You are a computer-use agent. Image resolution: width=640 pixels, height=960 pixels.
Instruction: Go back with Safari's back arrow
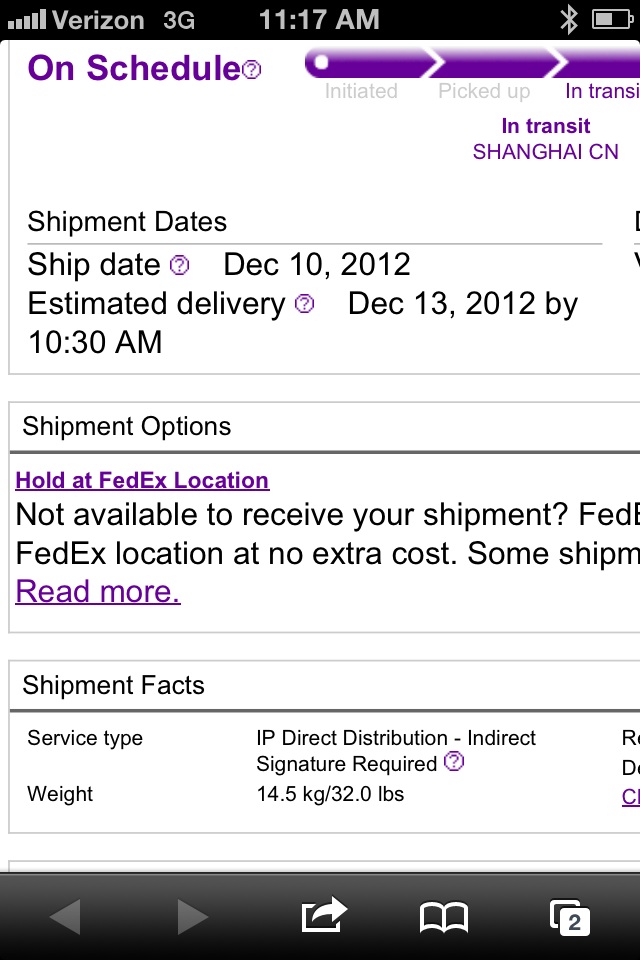click(65, 916)
